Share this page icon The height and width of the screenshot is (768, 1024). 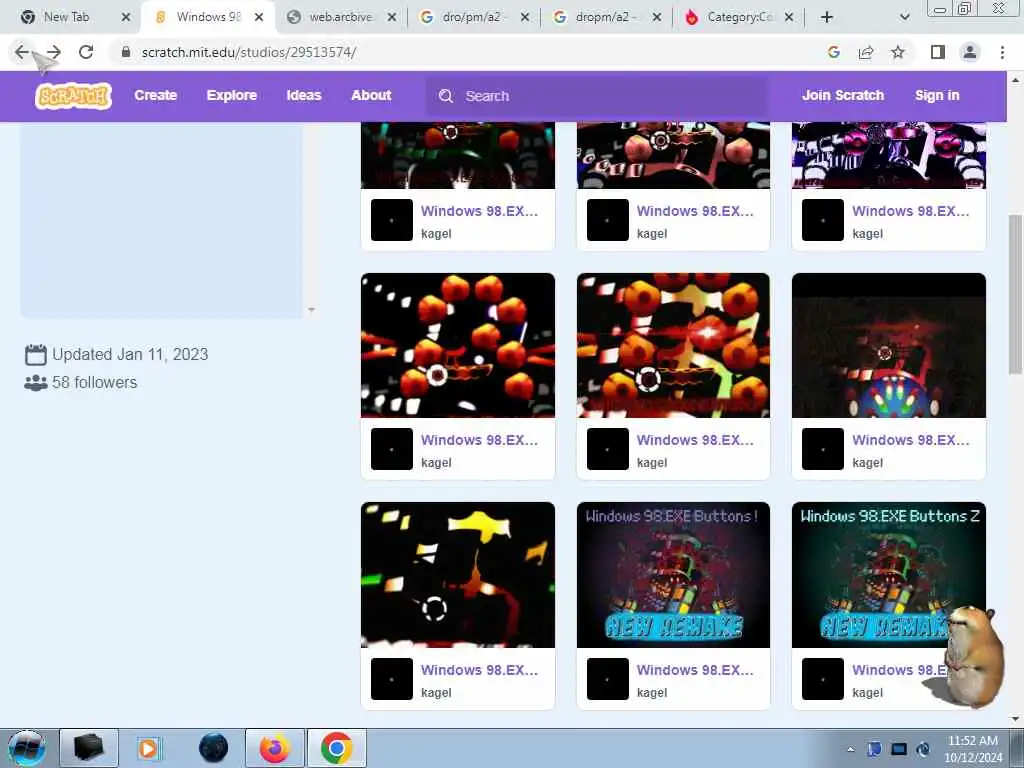pos(866,52)
